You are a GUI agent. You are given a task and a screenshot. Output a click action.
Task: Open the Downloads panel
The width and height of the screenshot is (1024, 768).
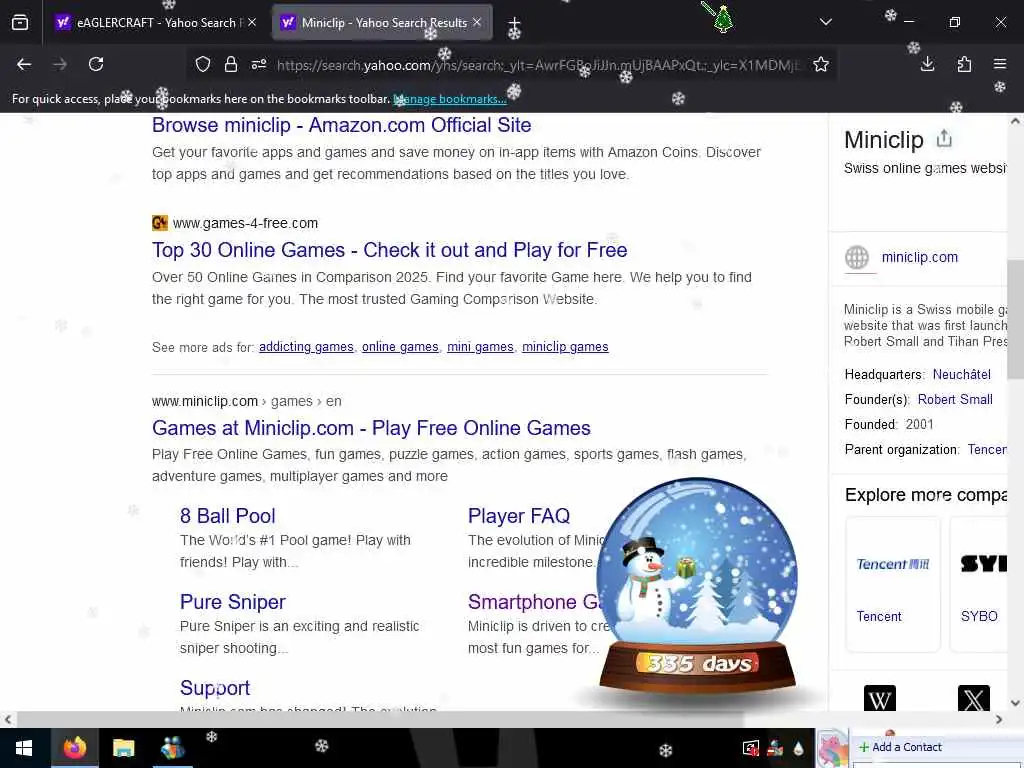(927, 64)
